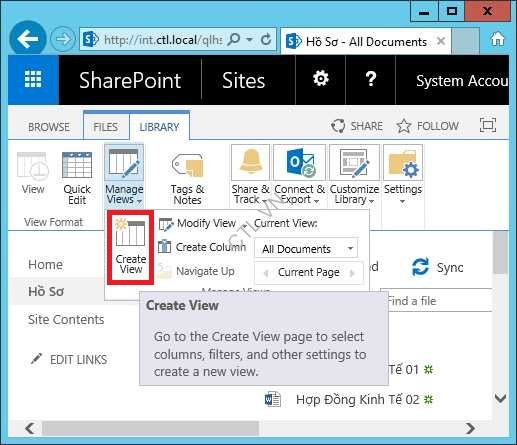Click the View ribbon icon
517x445 pixels.
[x=33, y=173]
